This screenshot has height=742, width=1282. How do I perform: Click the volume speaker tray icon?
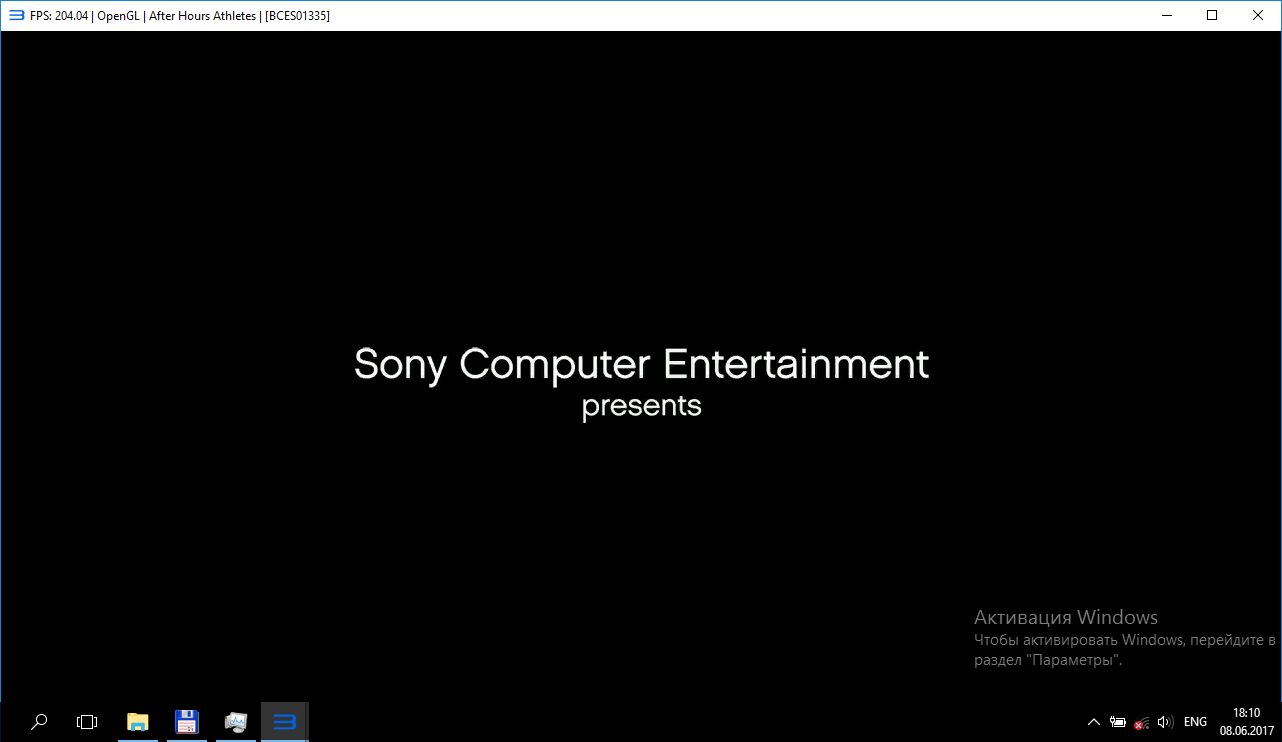(1164, 722)
